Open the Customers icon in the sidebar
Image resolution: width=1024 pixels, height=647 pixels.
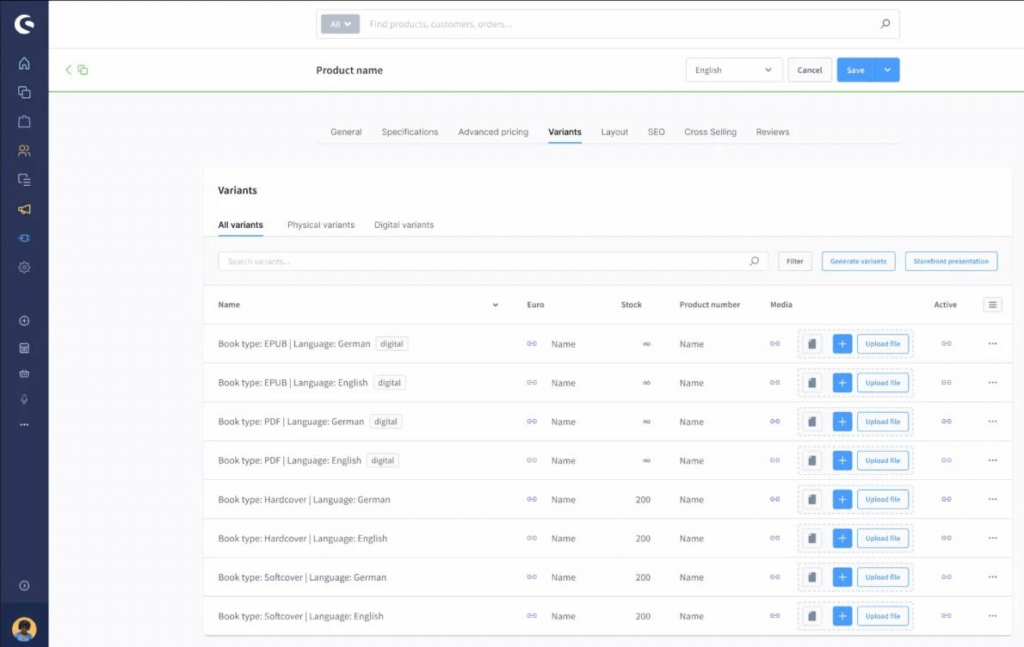[24, 151]
